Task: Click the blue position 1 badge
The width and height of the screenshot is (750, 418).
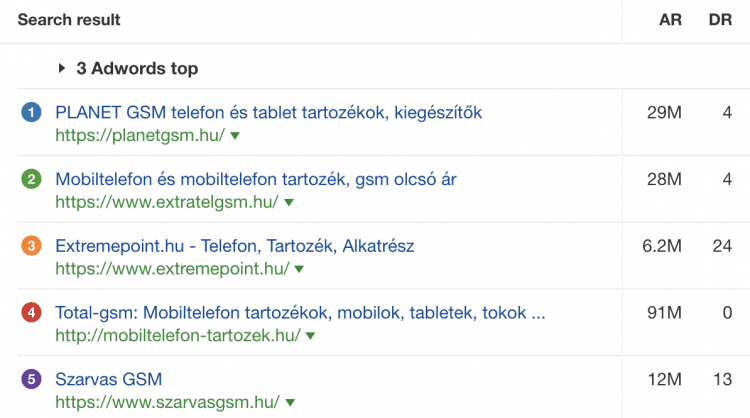Action: 31,113
